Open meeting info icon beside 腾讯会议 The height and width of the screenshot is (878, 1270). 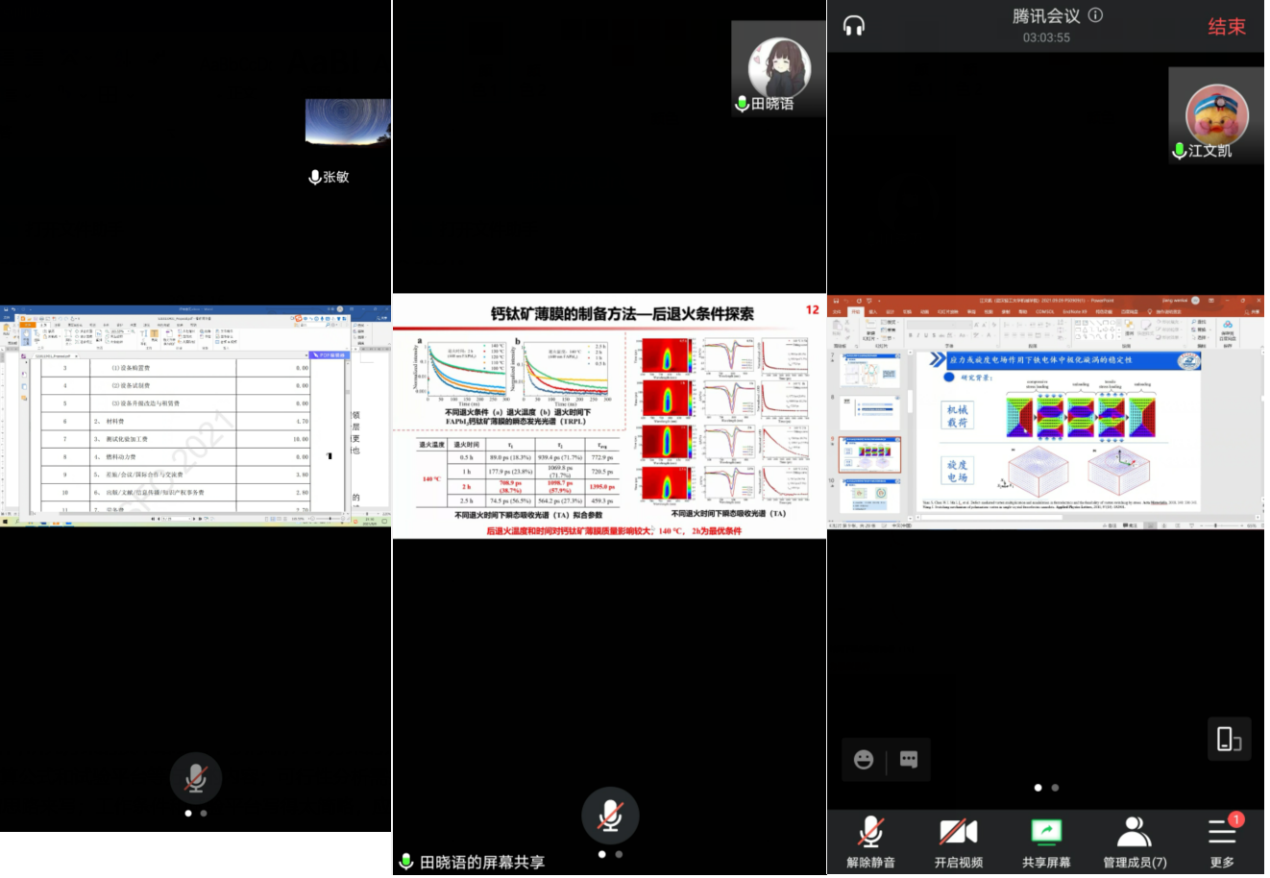(x=1095, y=15)
